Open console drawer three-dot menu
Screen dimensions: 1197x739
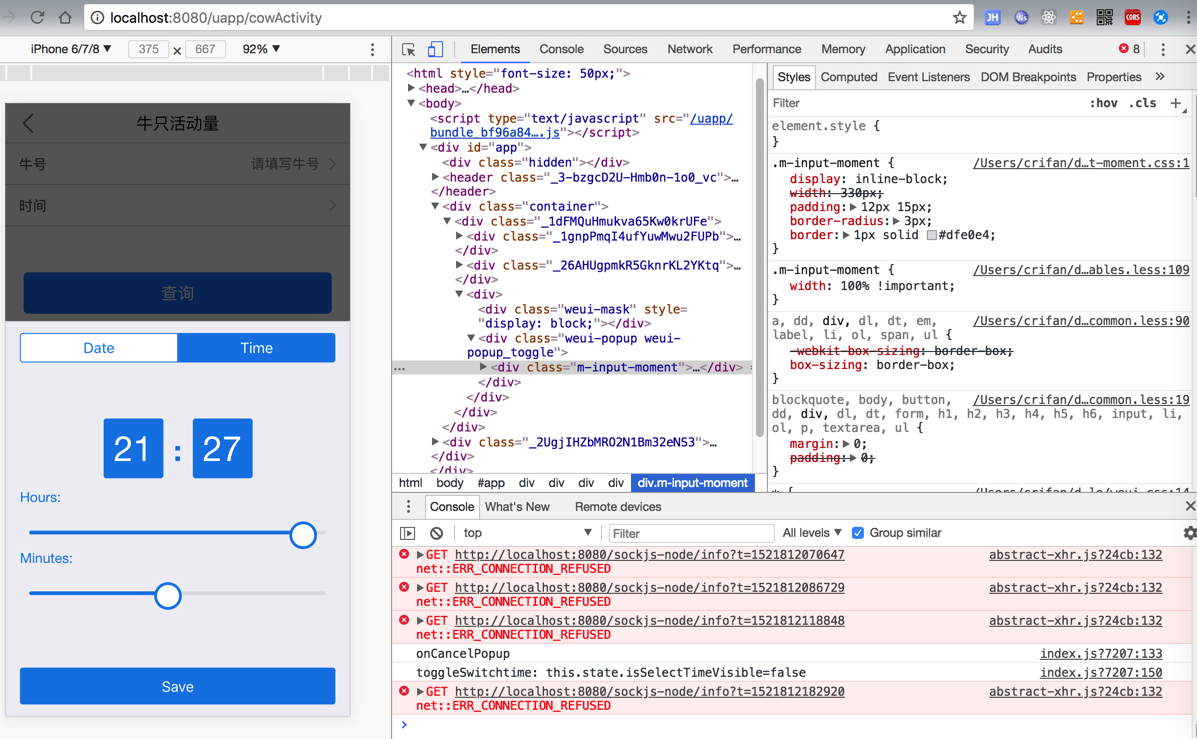[x=408, y=507]
